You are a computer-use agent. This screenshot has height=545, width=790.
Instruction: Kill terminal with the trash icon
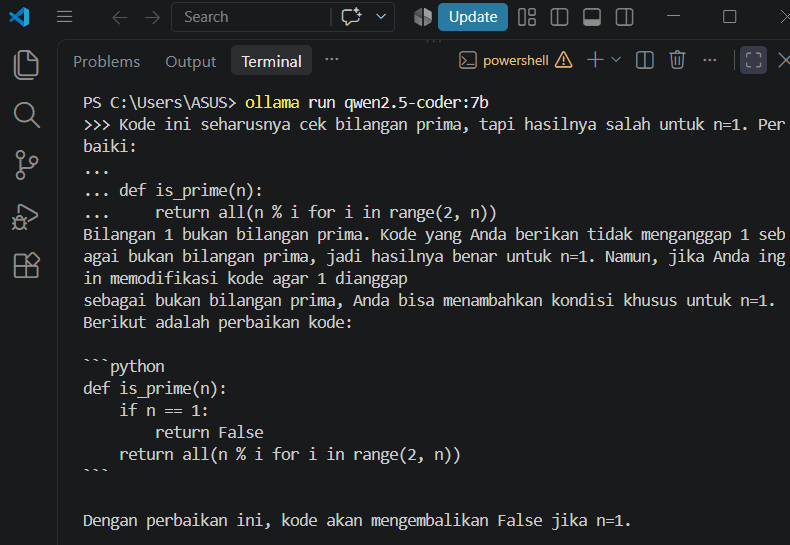tap(677, 60)
